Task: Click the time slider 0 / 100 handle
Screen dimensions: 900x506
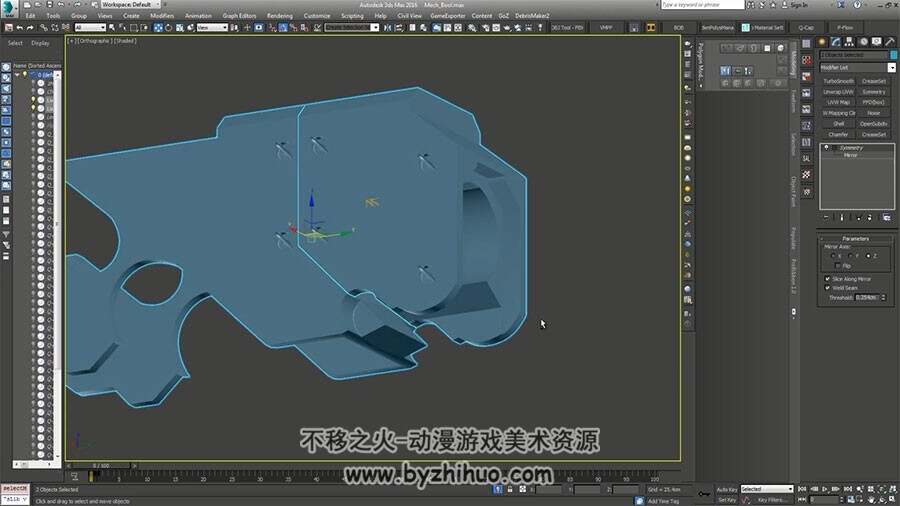Action: tap(101, 466)
